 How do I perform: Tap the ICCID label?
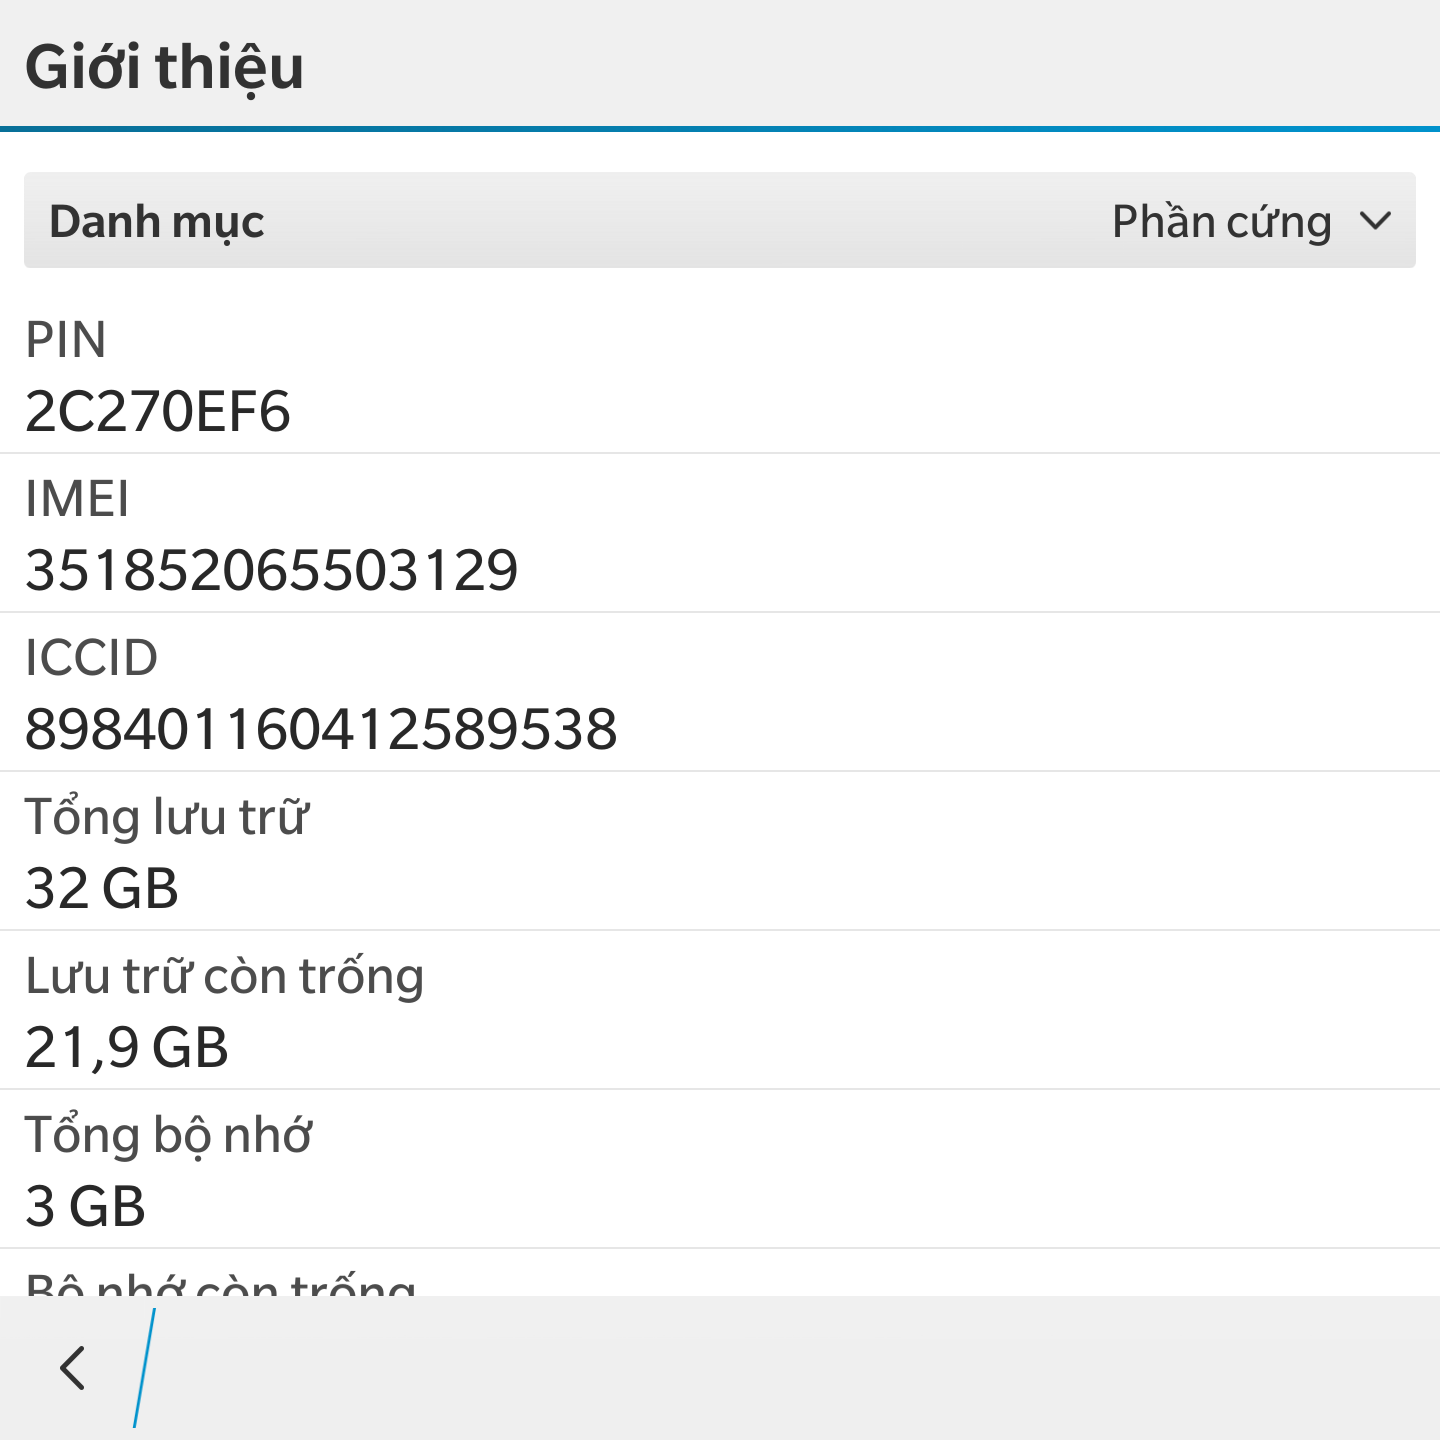click(x=91, y=658)
